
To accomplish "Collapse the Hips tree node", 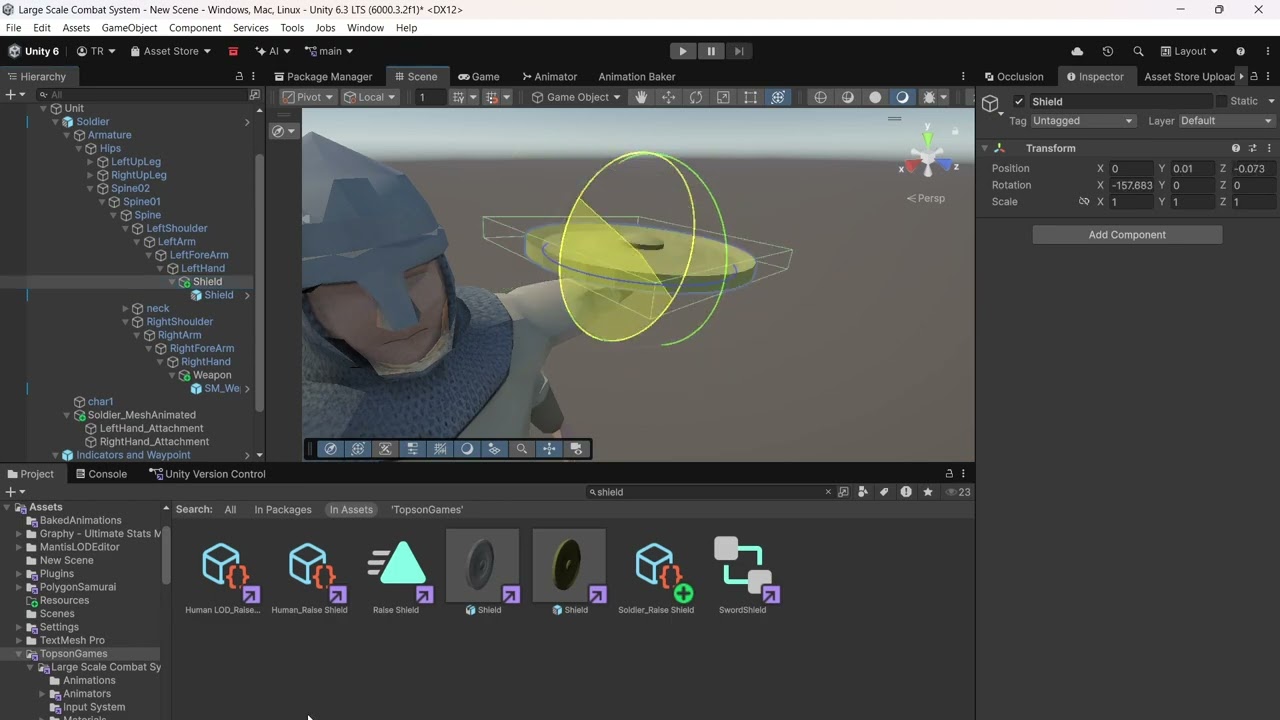I will (80, 148).
